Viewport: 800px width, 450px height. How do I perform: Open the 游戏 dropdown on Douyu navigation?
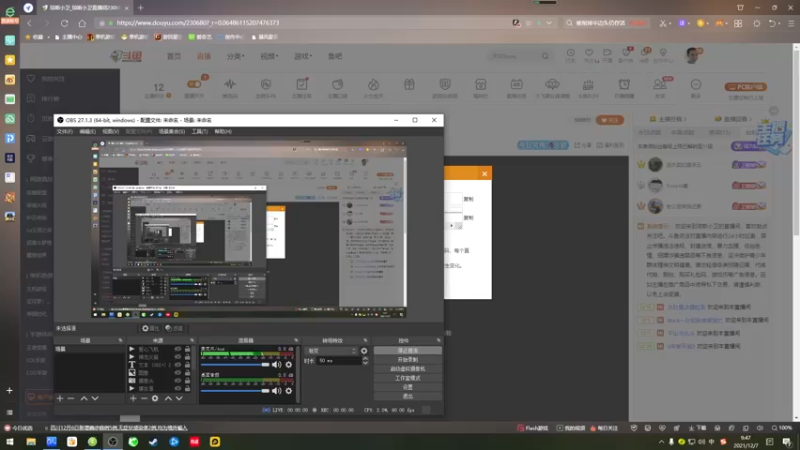click(303, 56)
